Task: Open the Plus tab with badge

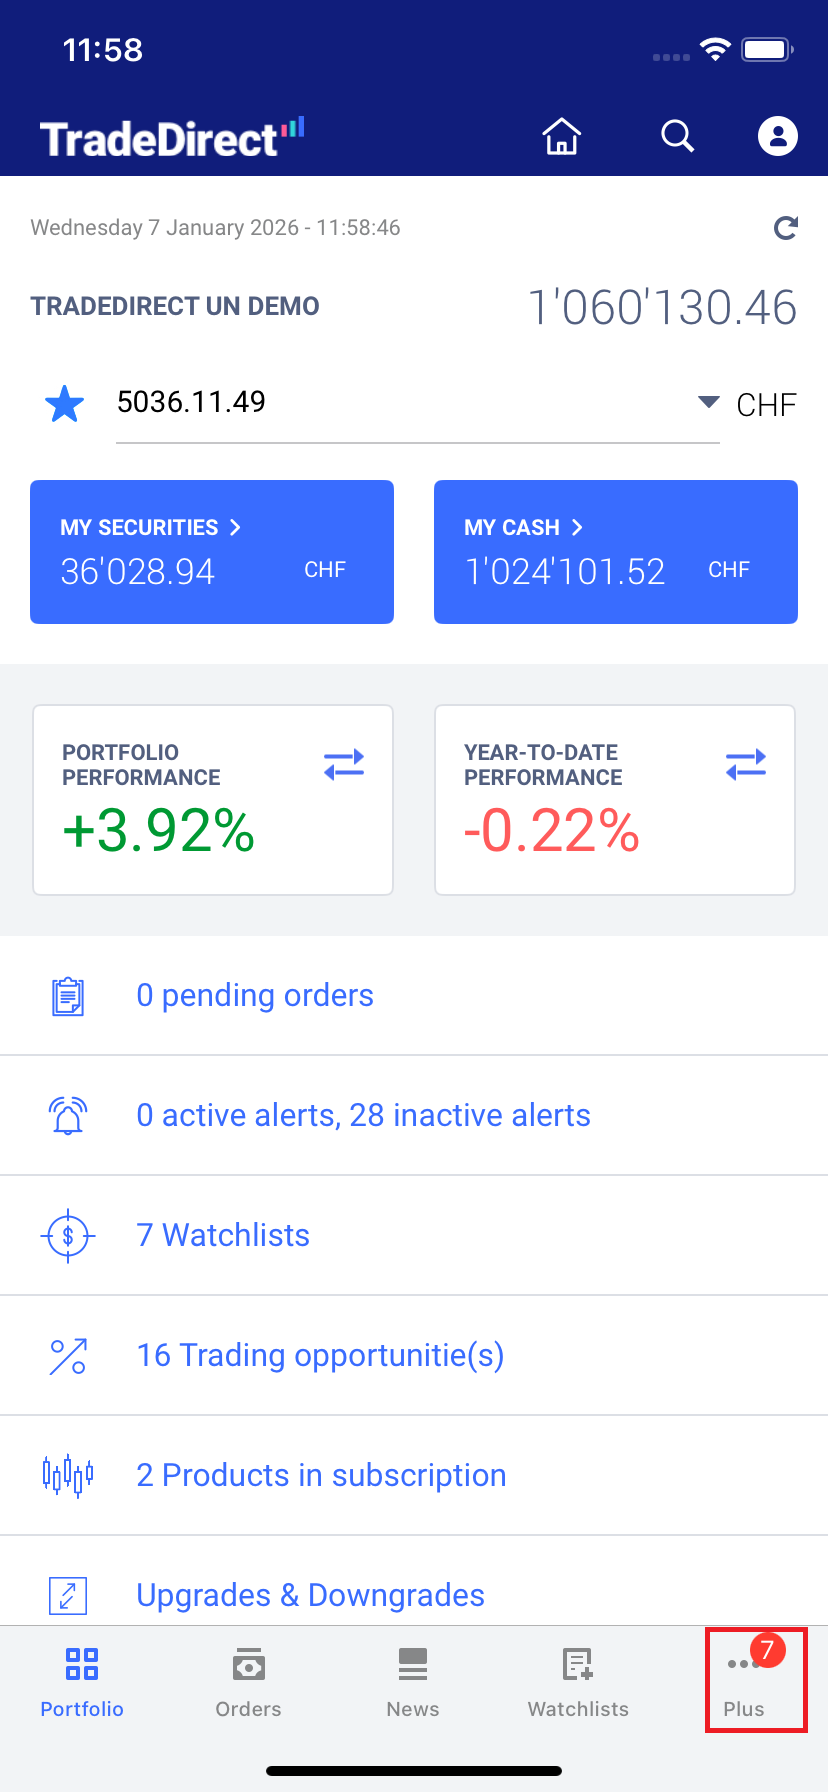Action: pos(744,1682)
